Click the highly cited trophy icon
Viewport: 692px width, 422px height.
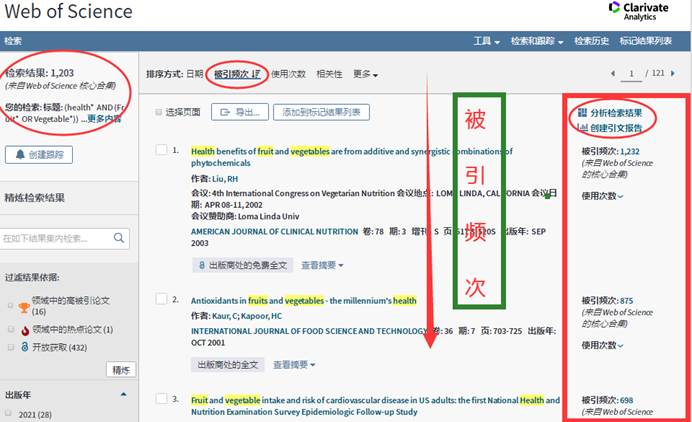(24, 307)
